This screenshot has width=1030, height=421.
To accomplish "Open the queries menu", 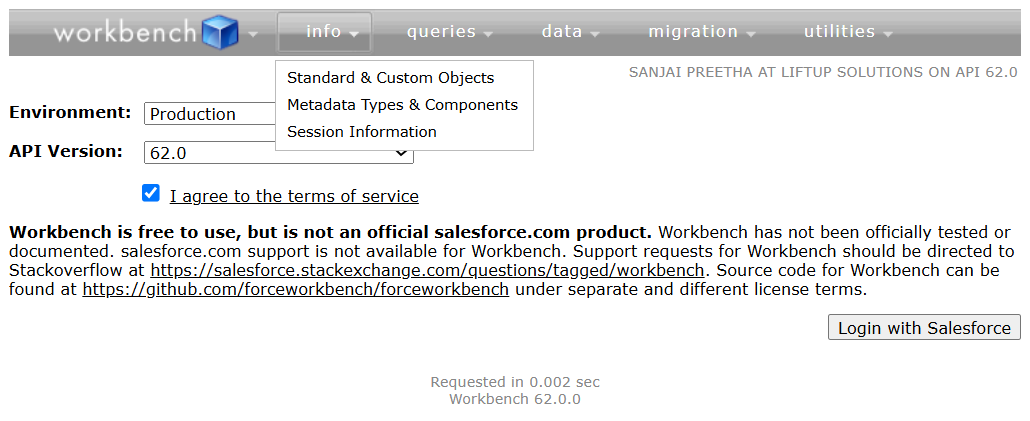I will coord(449,32).
